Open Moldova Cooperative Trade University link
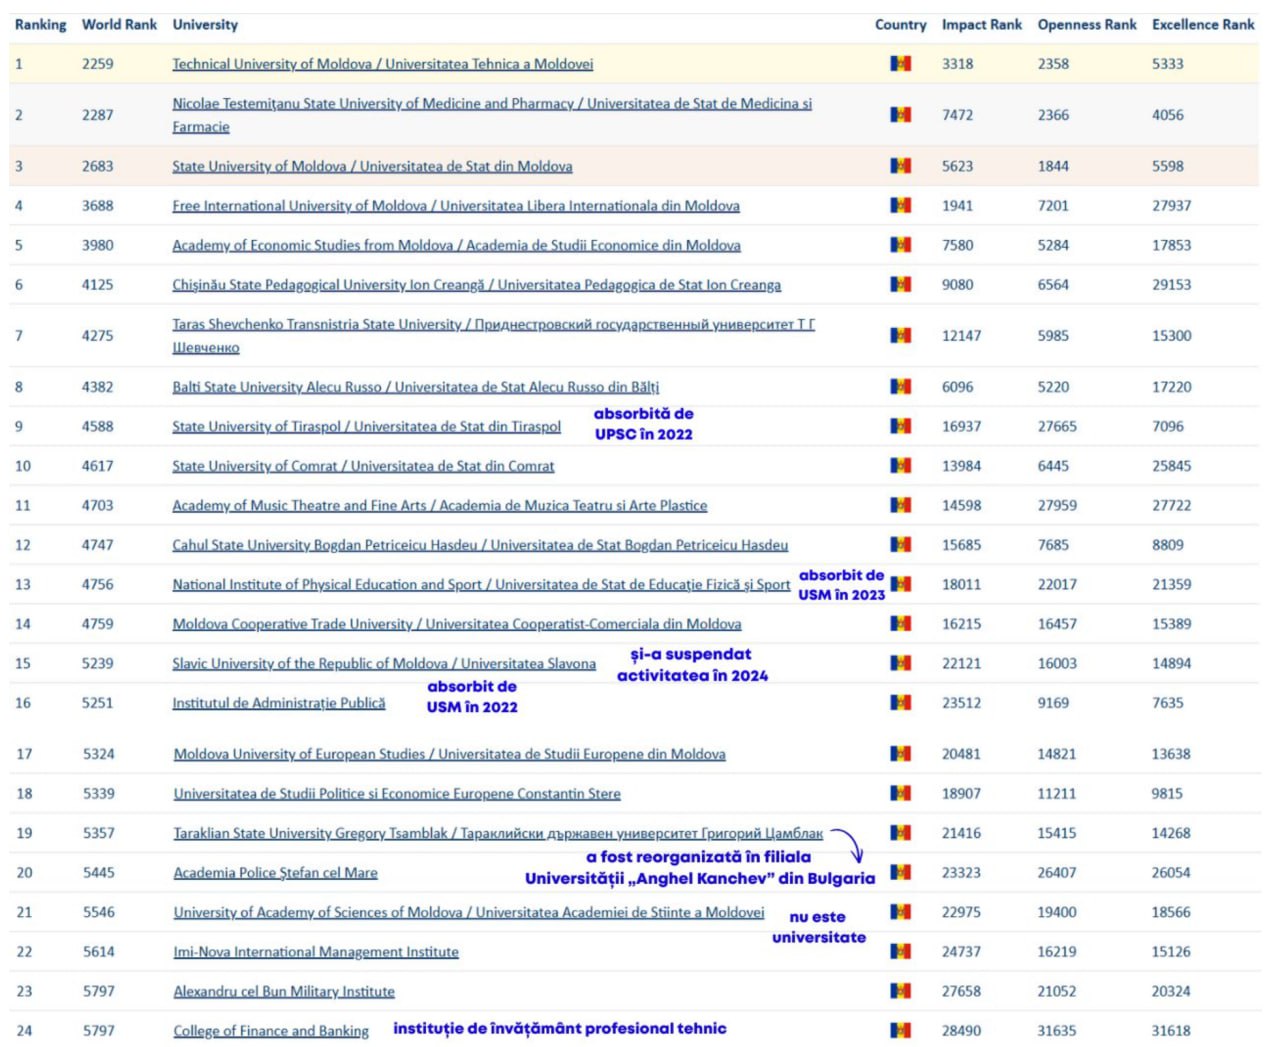 point(457,624)
